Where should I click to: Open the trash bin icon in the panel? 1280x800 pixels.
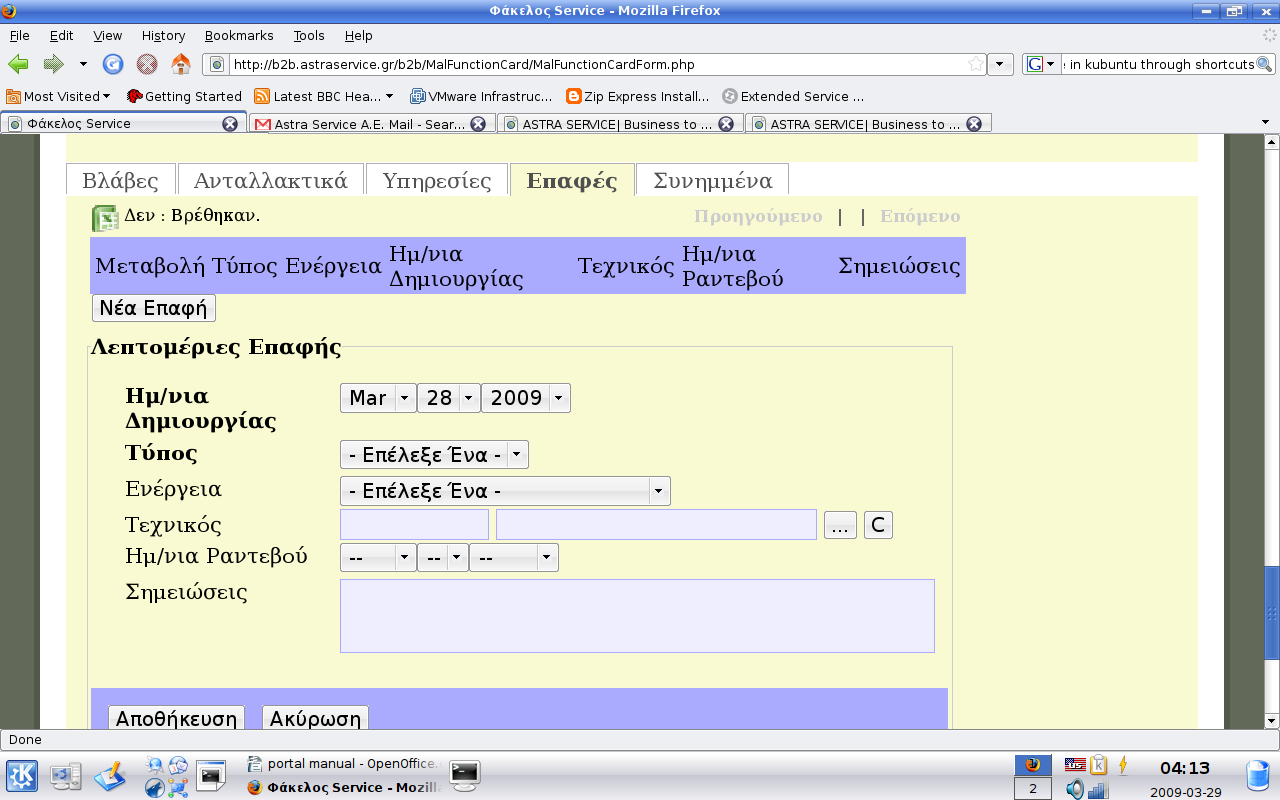[1258, 777]
